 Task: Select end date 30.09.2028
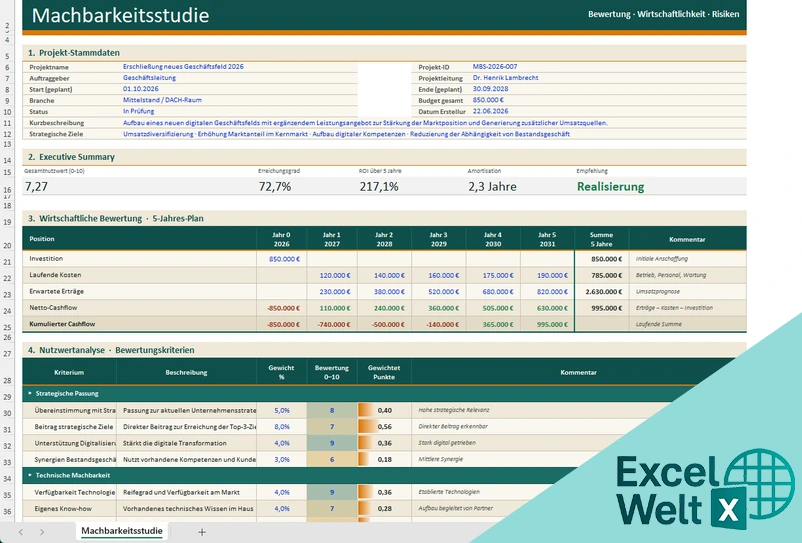(x=490, y=89)
